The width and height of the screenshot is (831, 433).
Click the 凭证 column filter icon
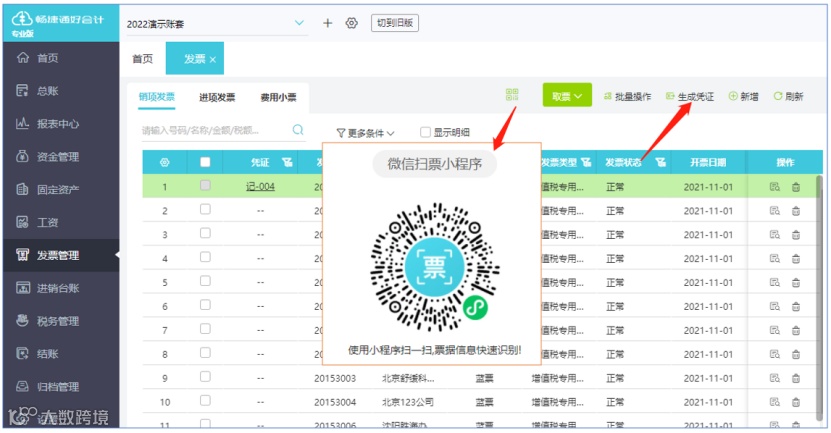coord(287,162)
